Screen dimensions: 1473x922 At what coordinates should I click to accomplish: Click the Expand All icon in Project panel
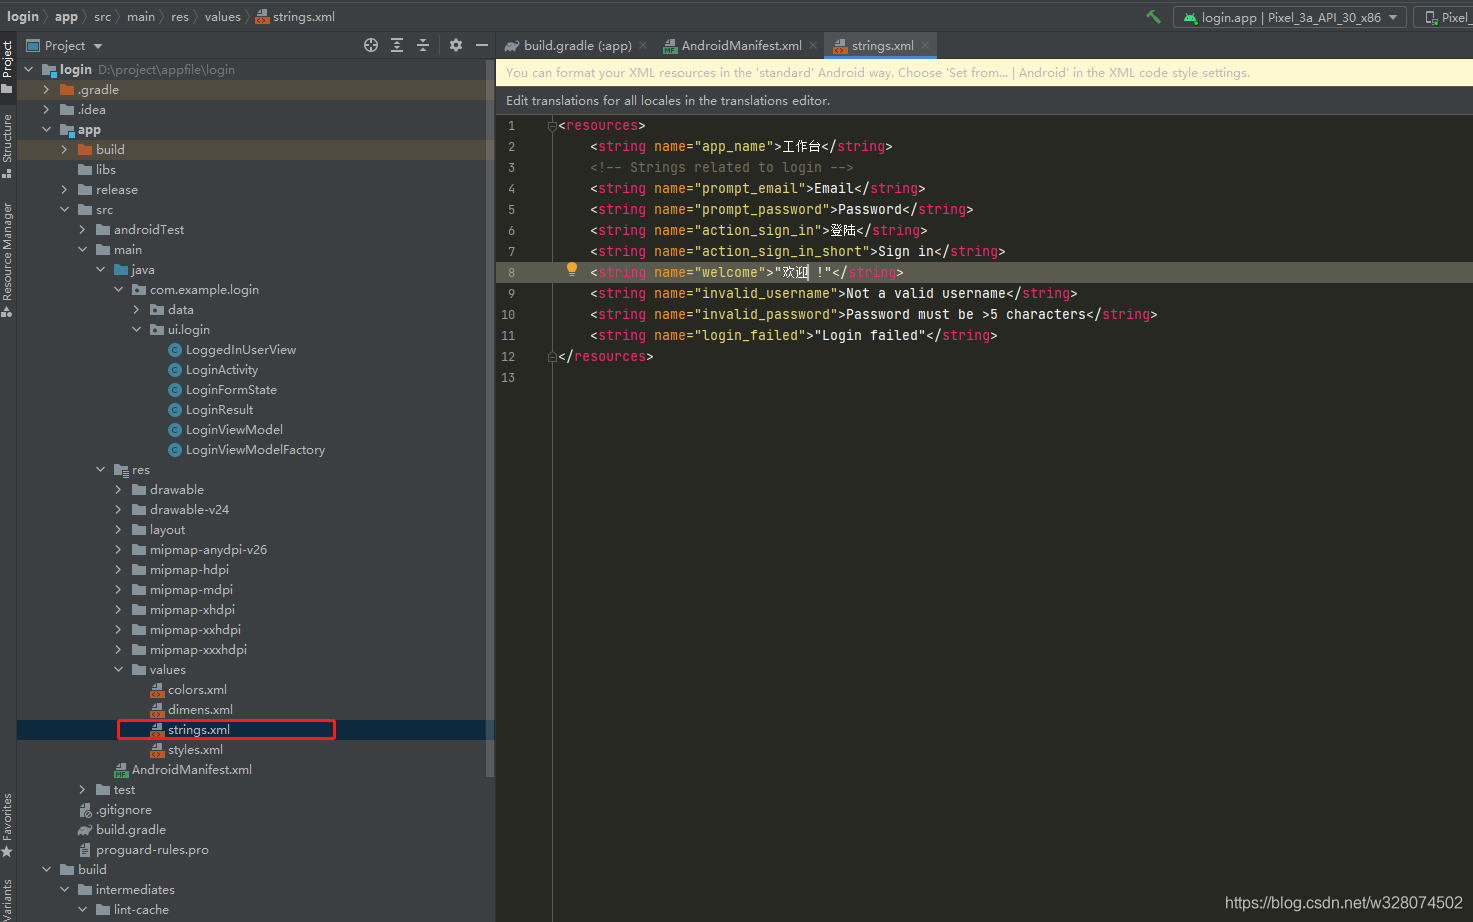(397, 45)
